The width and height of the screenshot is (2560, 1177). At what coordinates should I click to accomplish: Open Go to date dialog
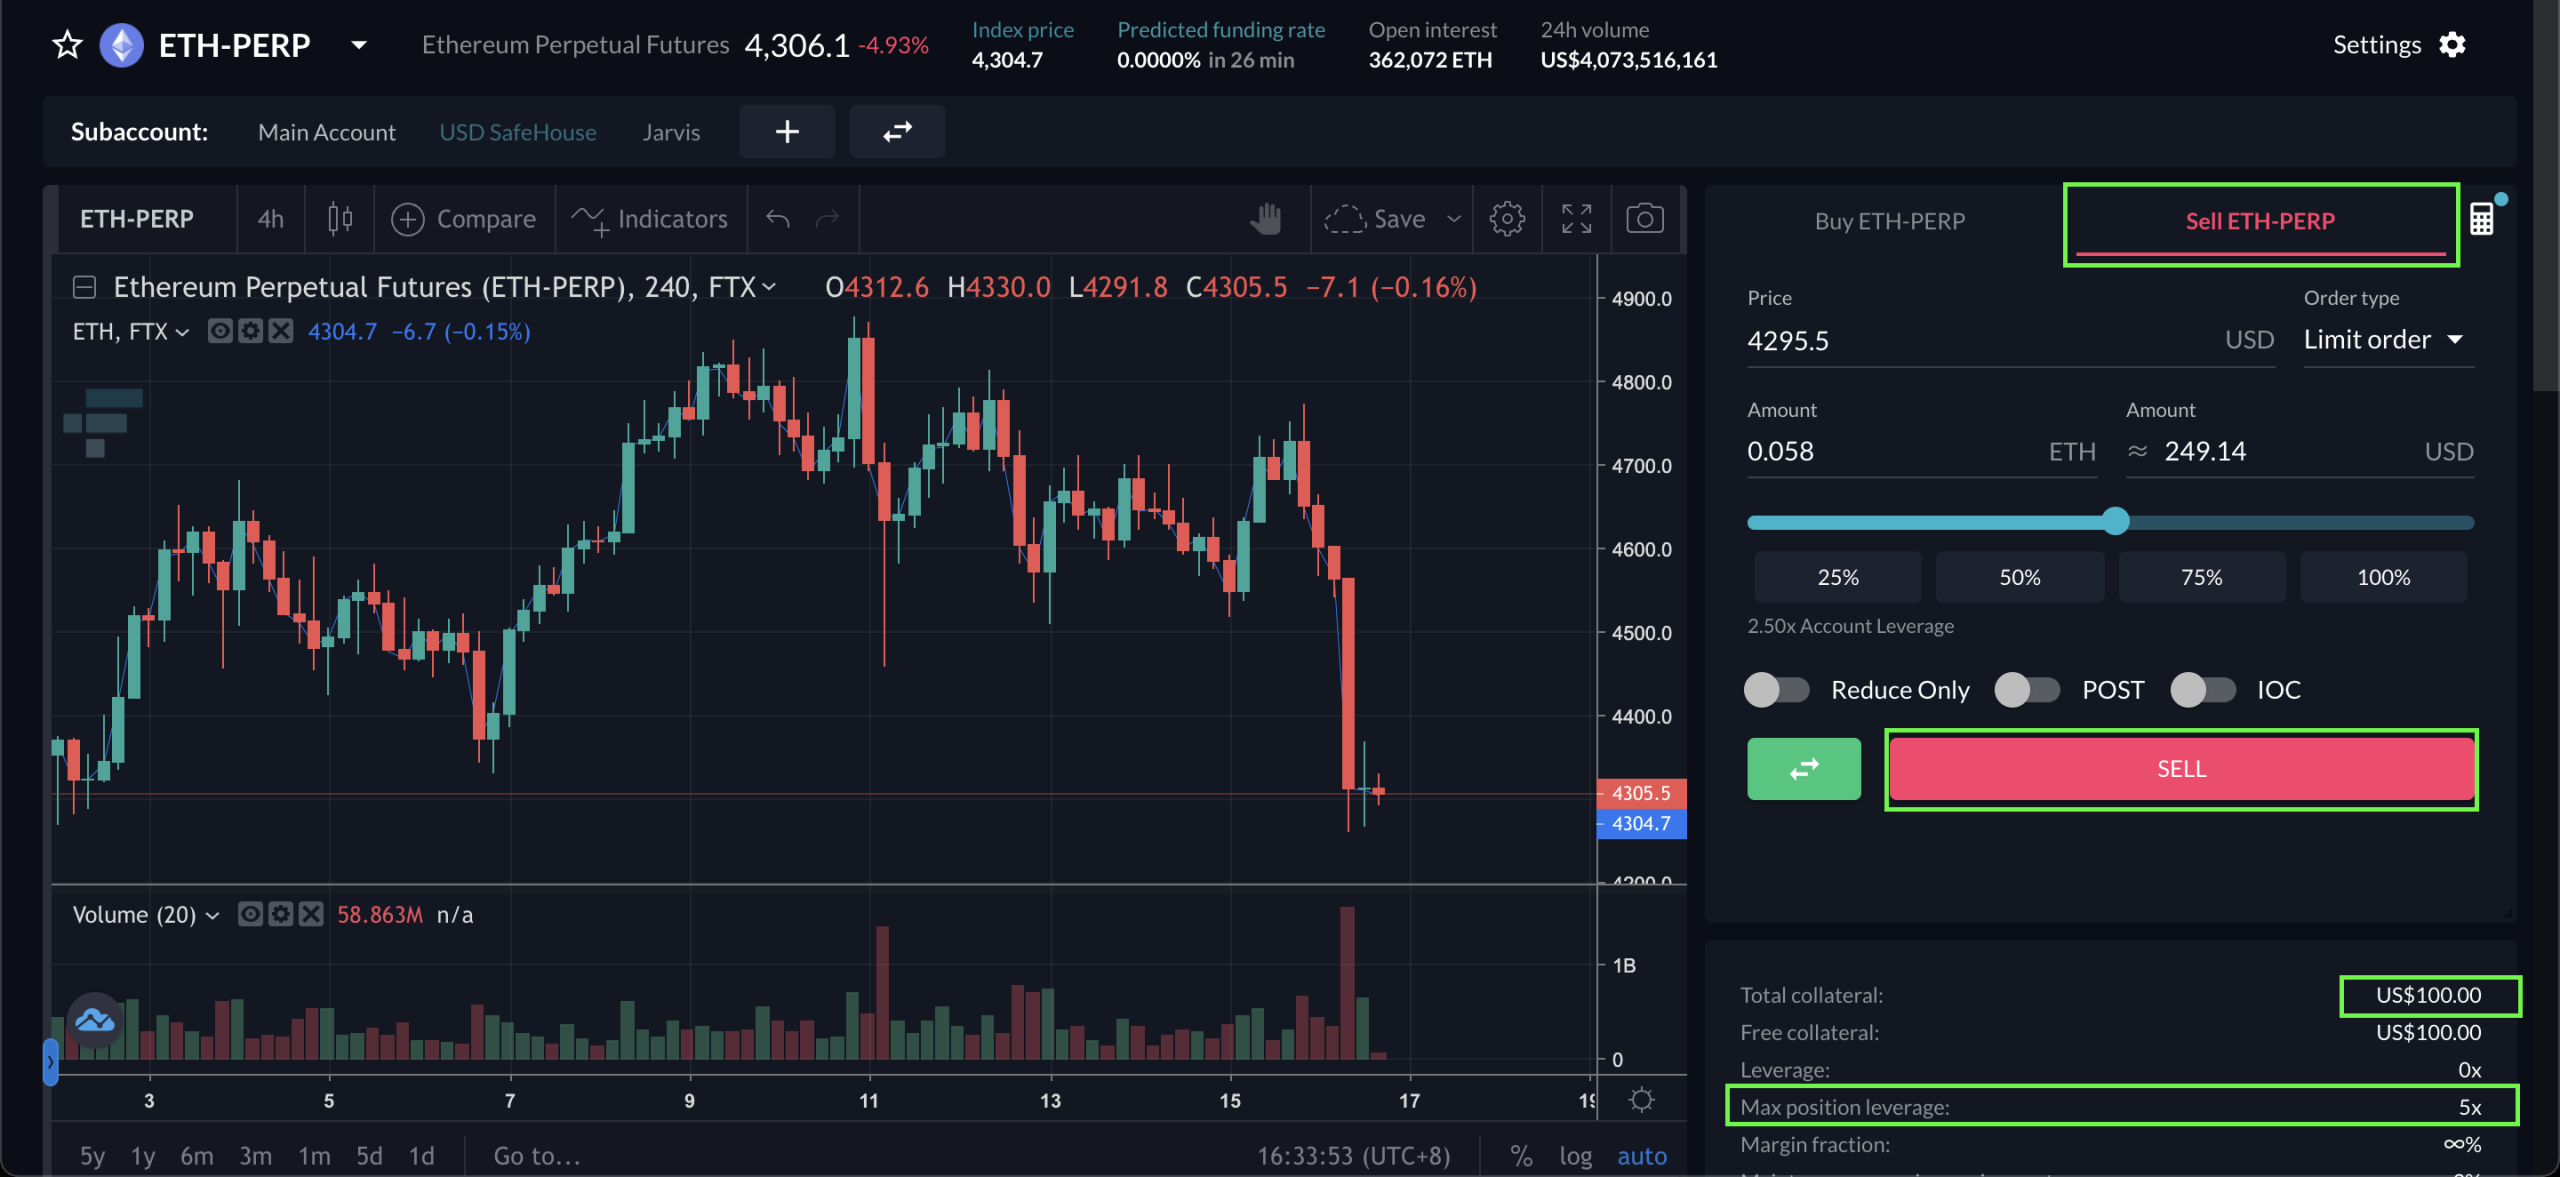click(x=537, y=1156)
